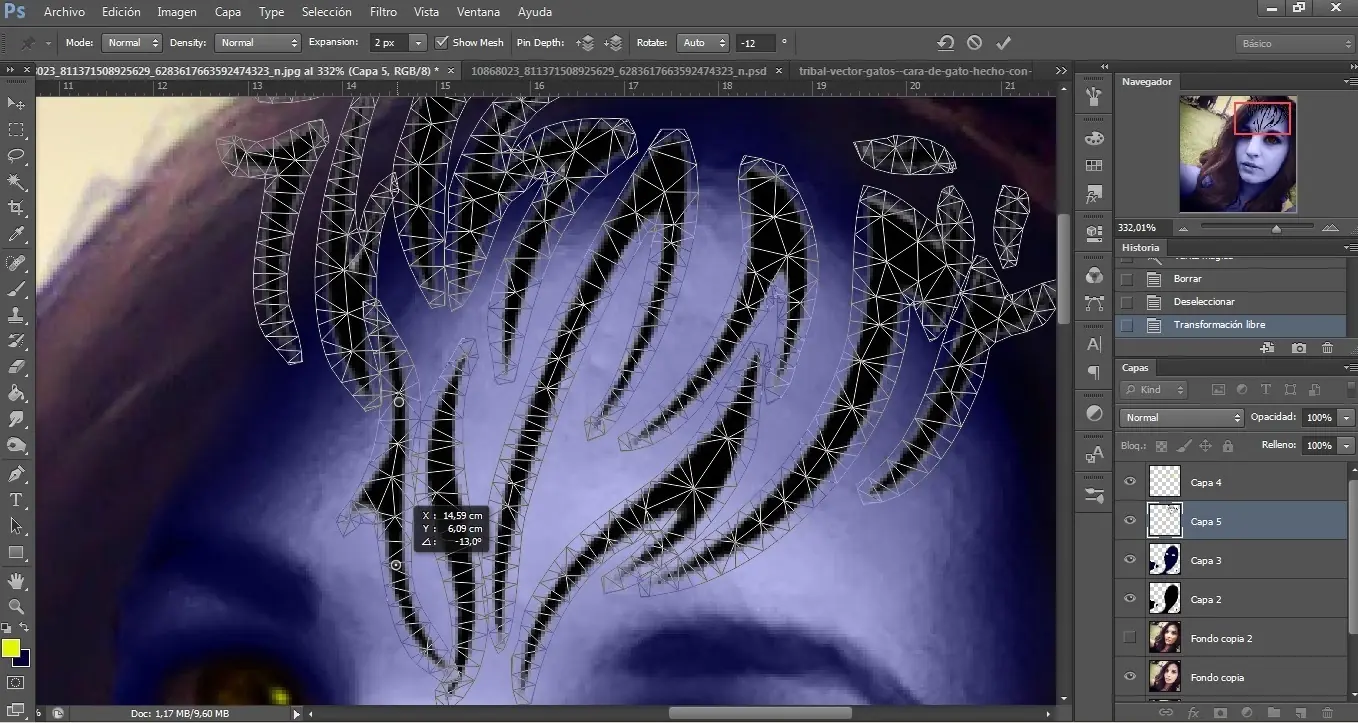Open the Expansion value dropdown arrow
Image resolution: width=1358 pixels, height=723 pixels.
417,43
